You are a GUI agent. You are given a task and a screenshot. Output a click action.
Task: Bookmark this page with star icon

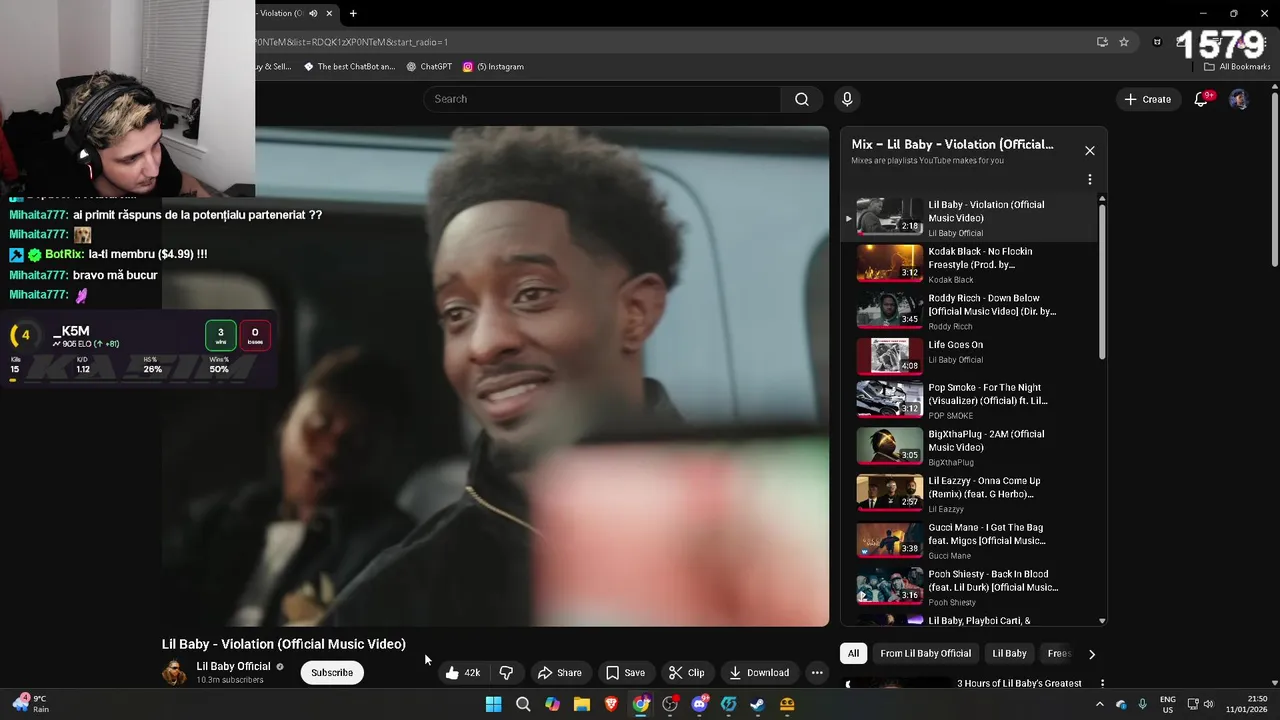1124,42
